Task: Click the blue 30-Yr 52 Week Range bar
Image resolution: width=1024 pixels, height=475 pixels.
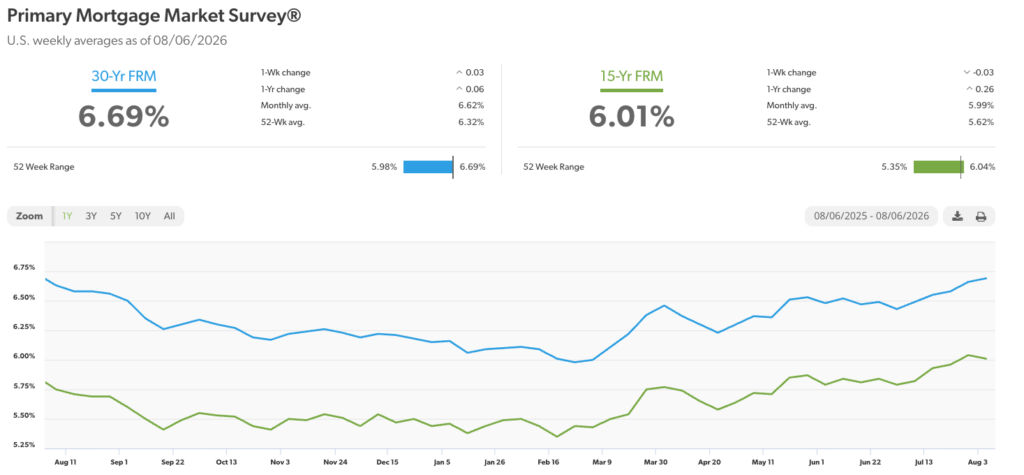Action: [428, 167]
